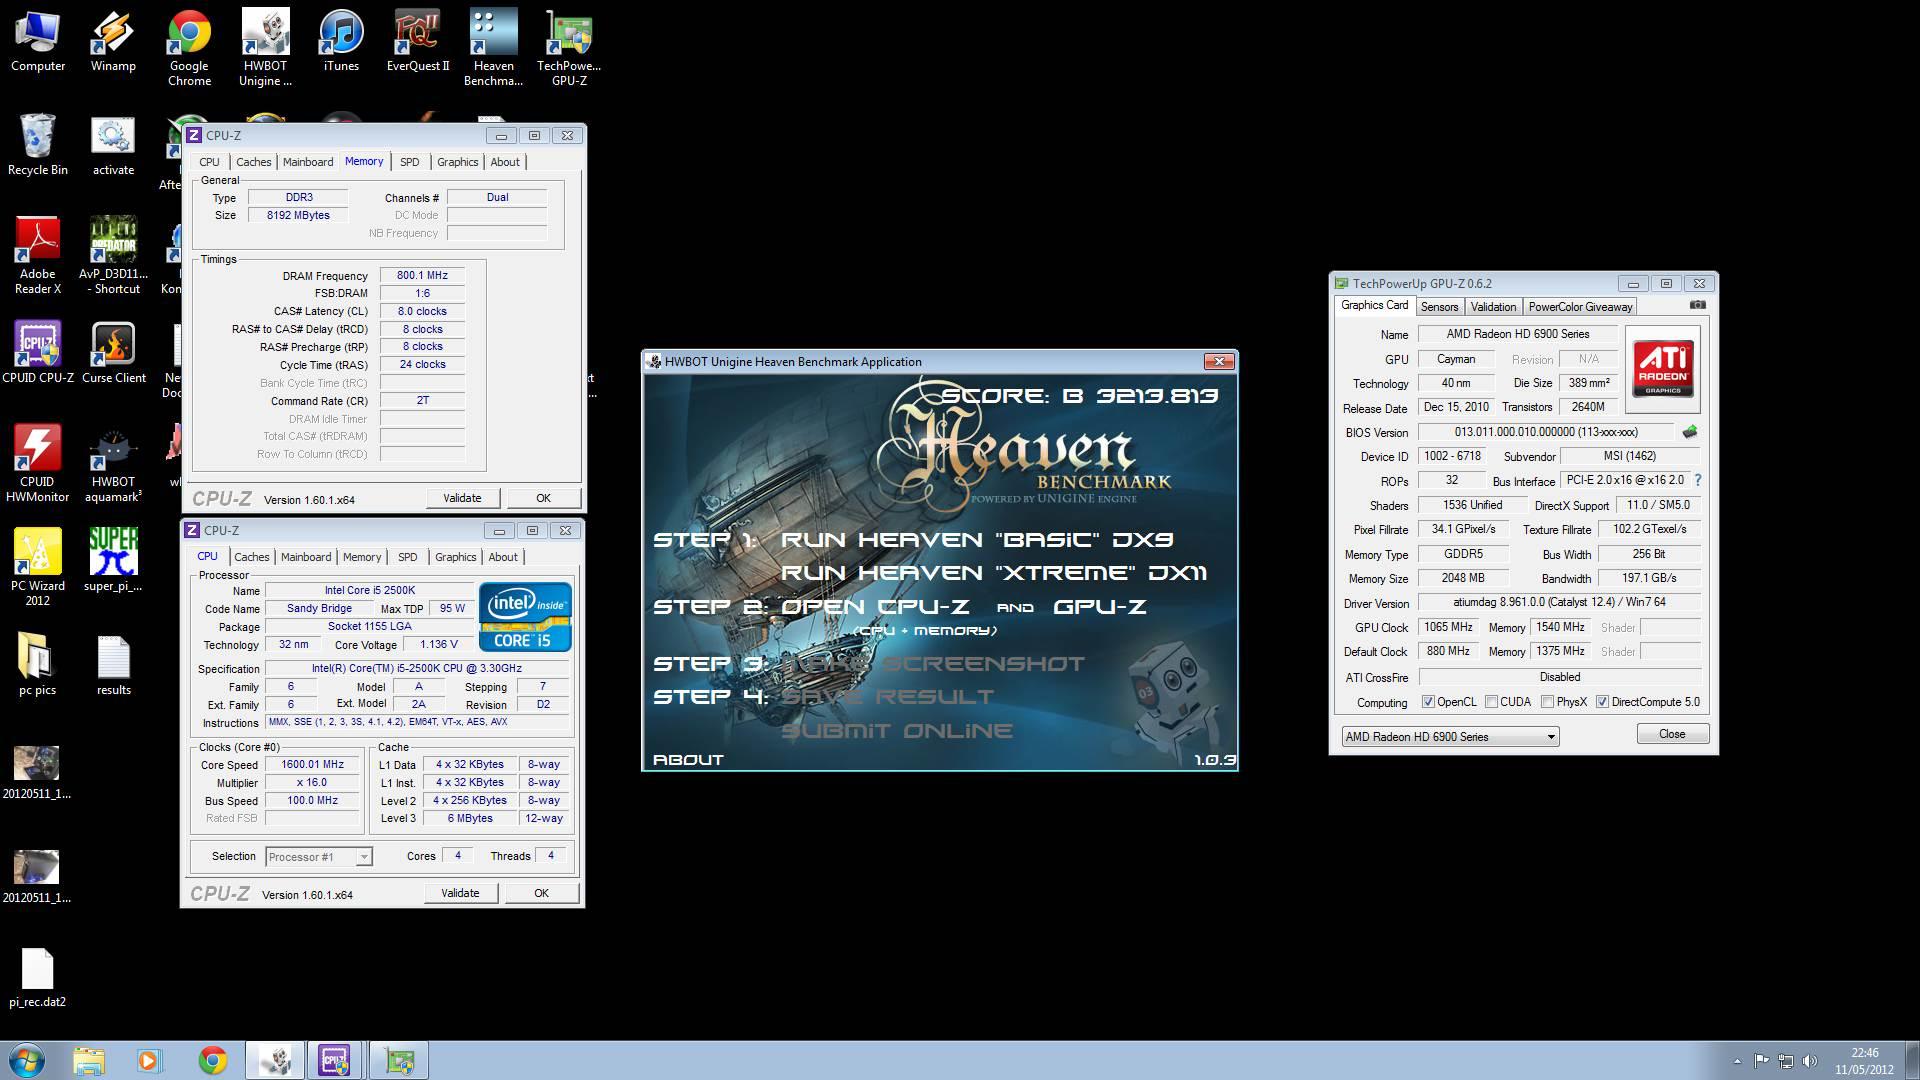Open first 20120511 photo thumbnail

37,772
